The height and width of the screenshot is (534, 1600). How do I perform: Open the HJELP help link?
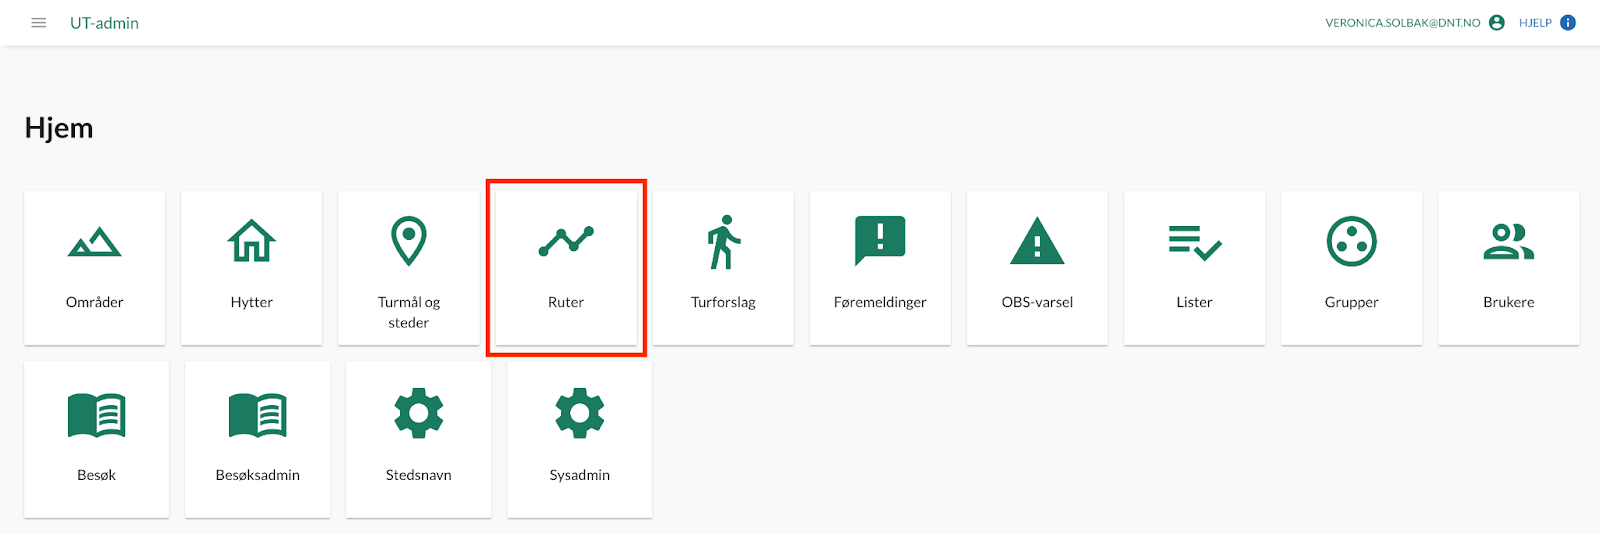pyautogui.click(x=1535, y=23)
